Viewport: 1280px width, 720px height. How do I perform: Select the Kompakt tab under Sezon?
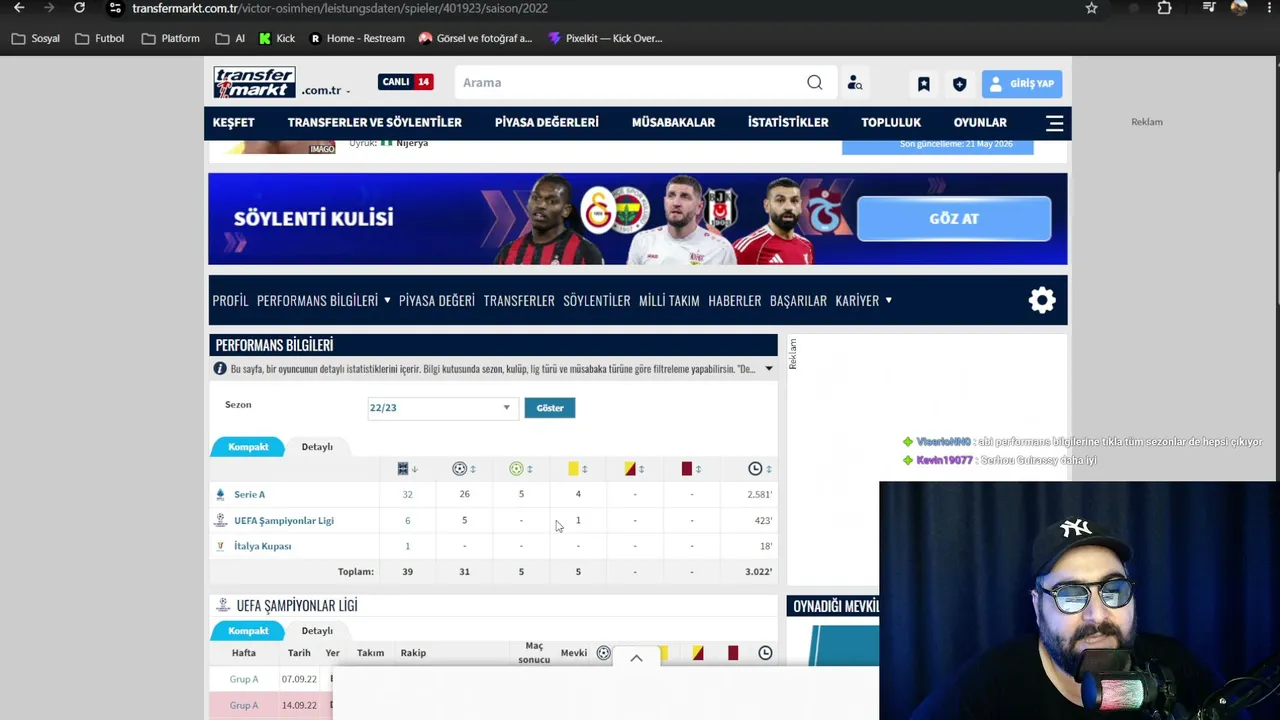click(248, 447)
